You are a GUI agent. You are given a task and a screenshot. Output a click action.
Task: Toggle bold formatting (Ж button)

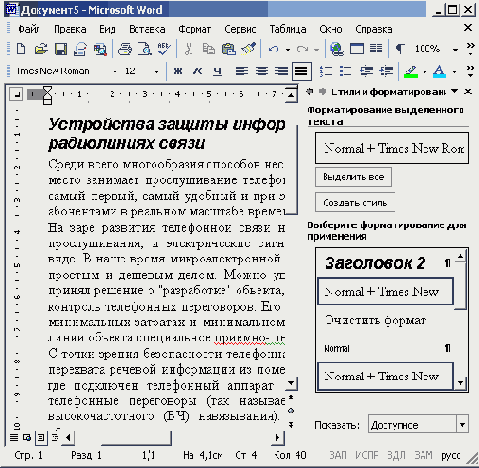click(178, 71)
